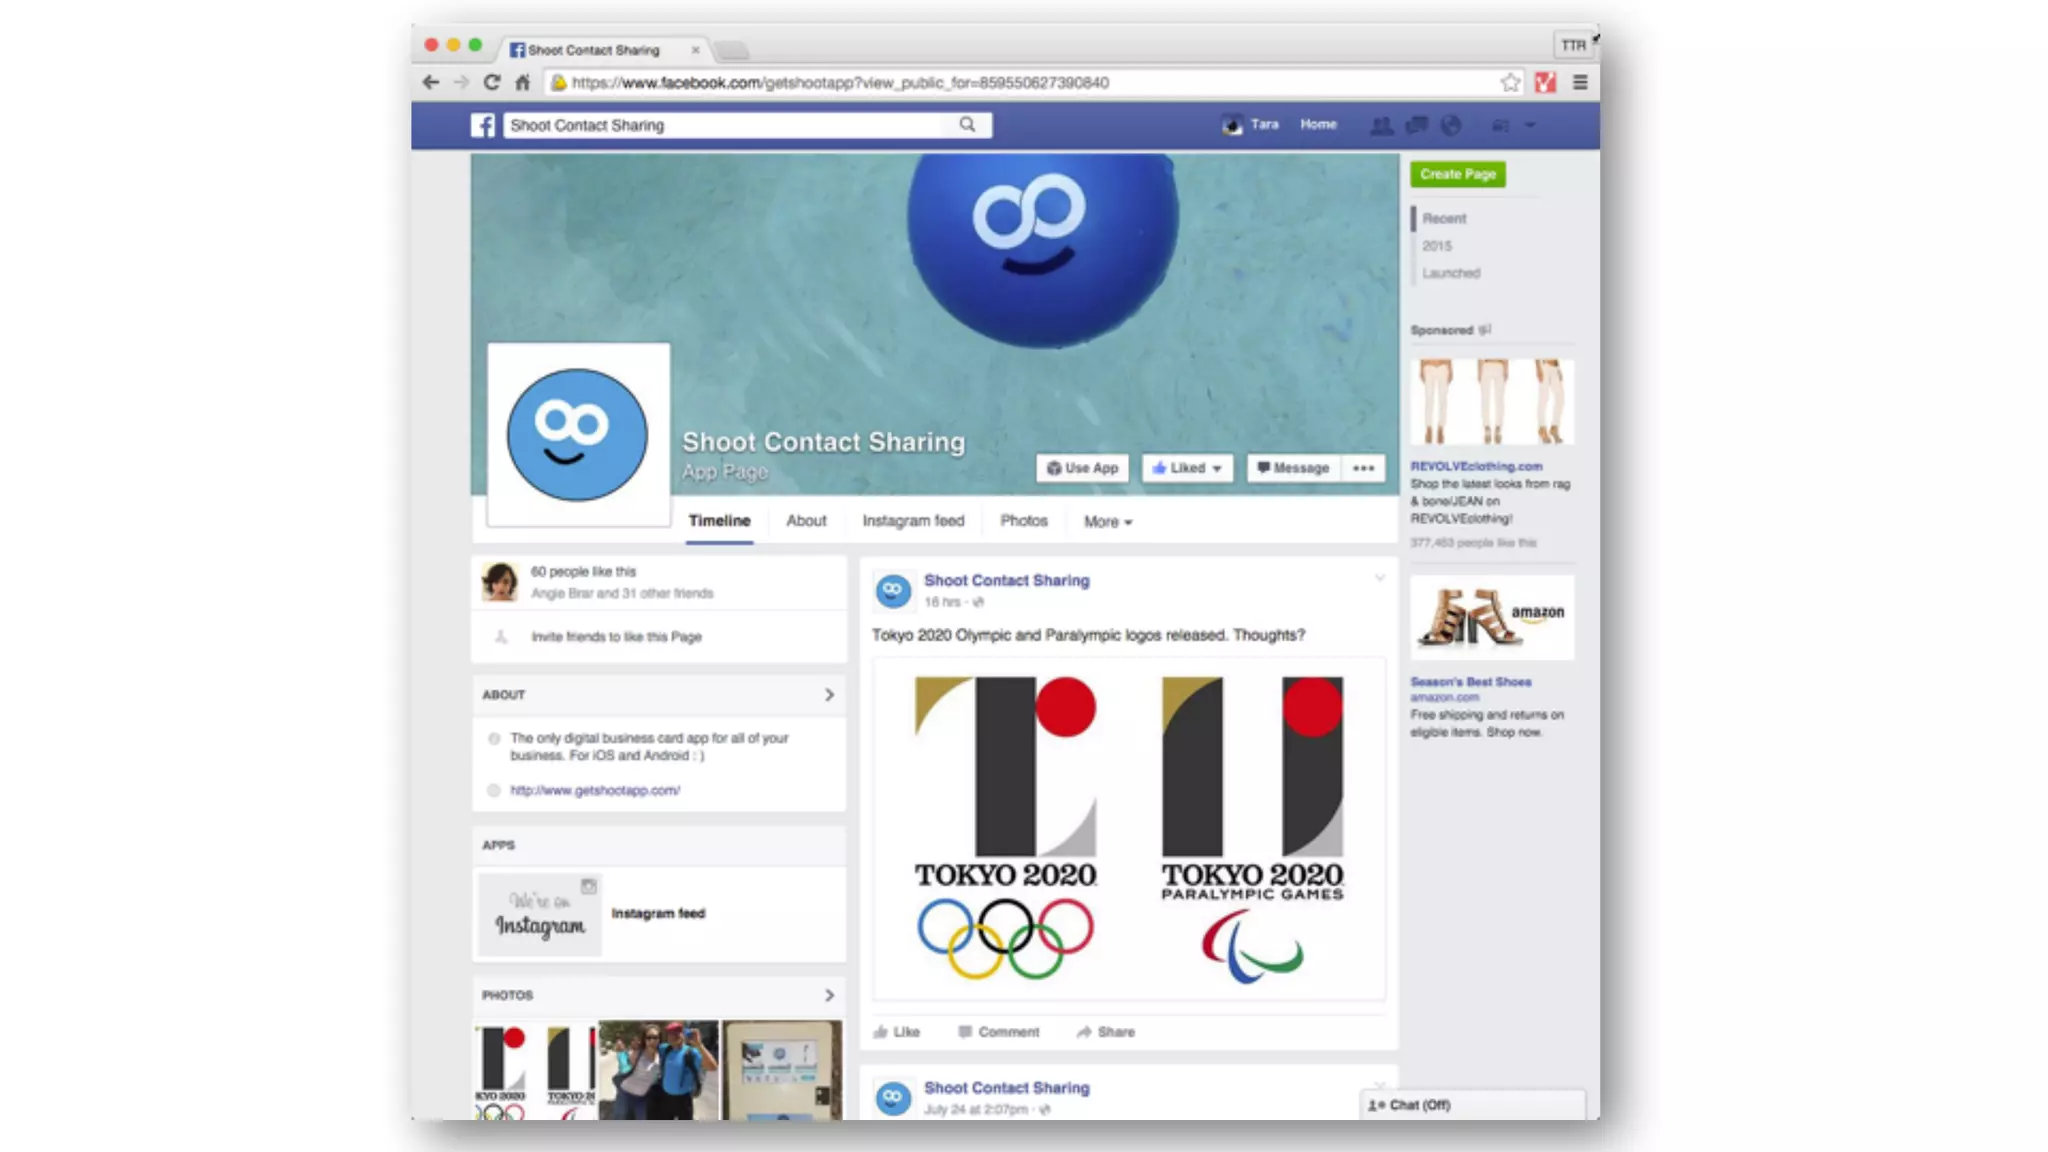Expand the PHOTOS section chevron
The height and width of the screenshot is (1152, 2048).
[829, 996]
